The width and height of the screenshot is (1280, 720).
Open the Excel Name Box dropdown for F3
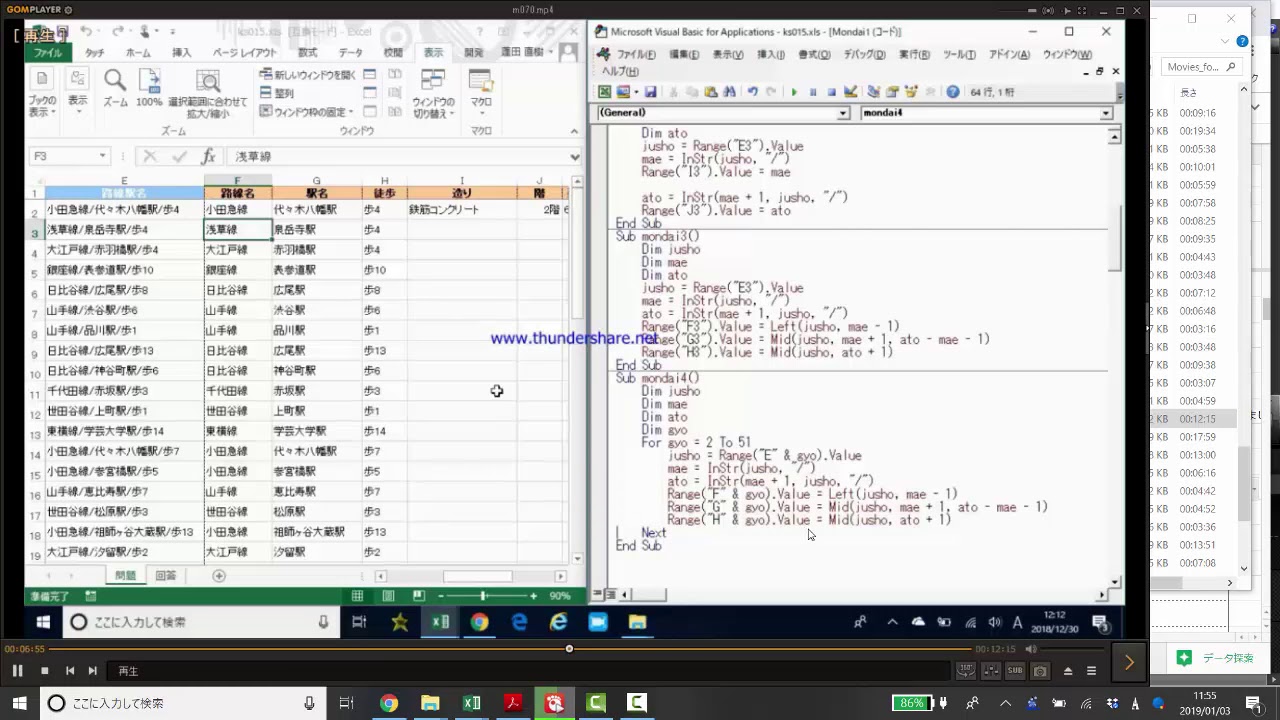pyautogui.click(x=102, y=156)
